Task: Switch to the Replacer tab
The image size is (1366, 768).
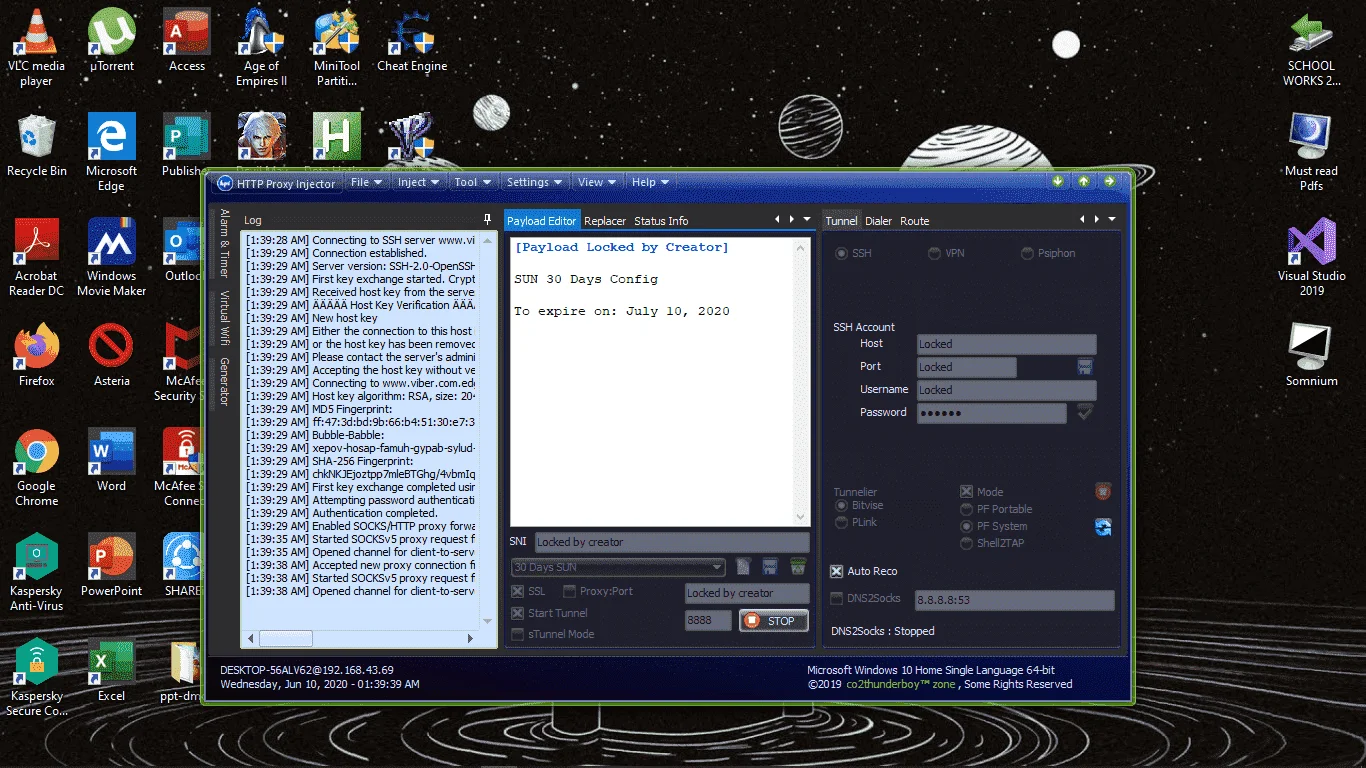Action: pyautogui.click(x=605, y=221)
